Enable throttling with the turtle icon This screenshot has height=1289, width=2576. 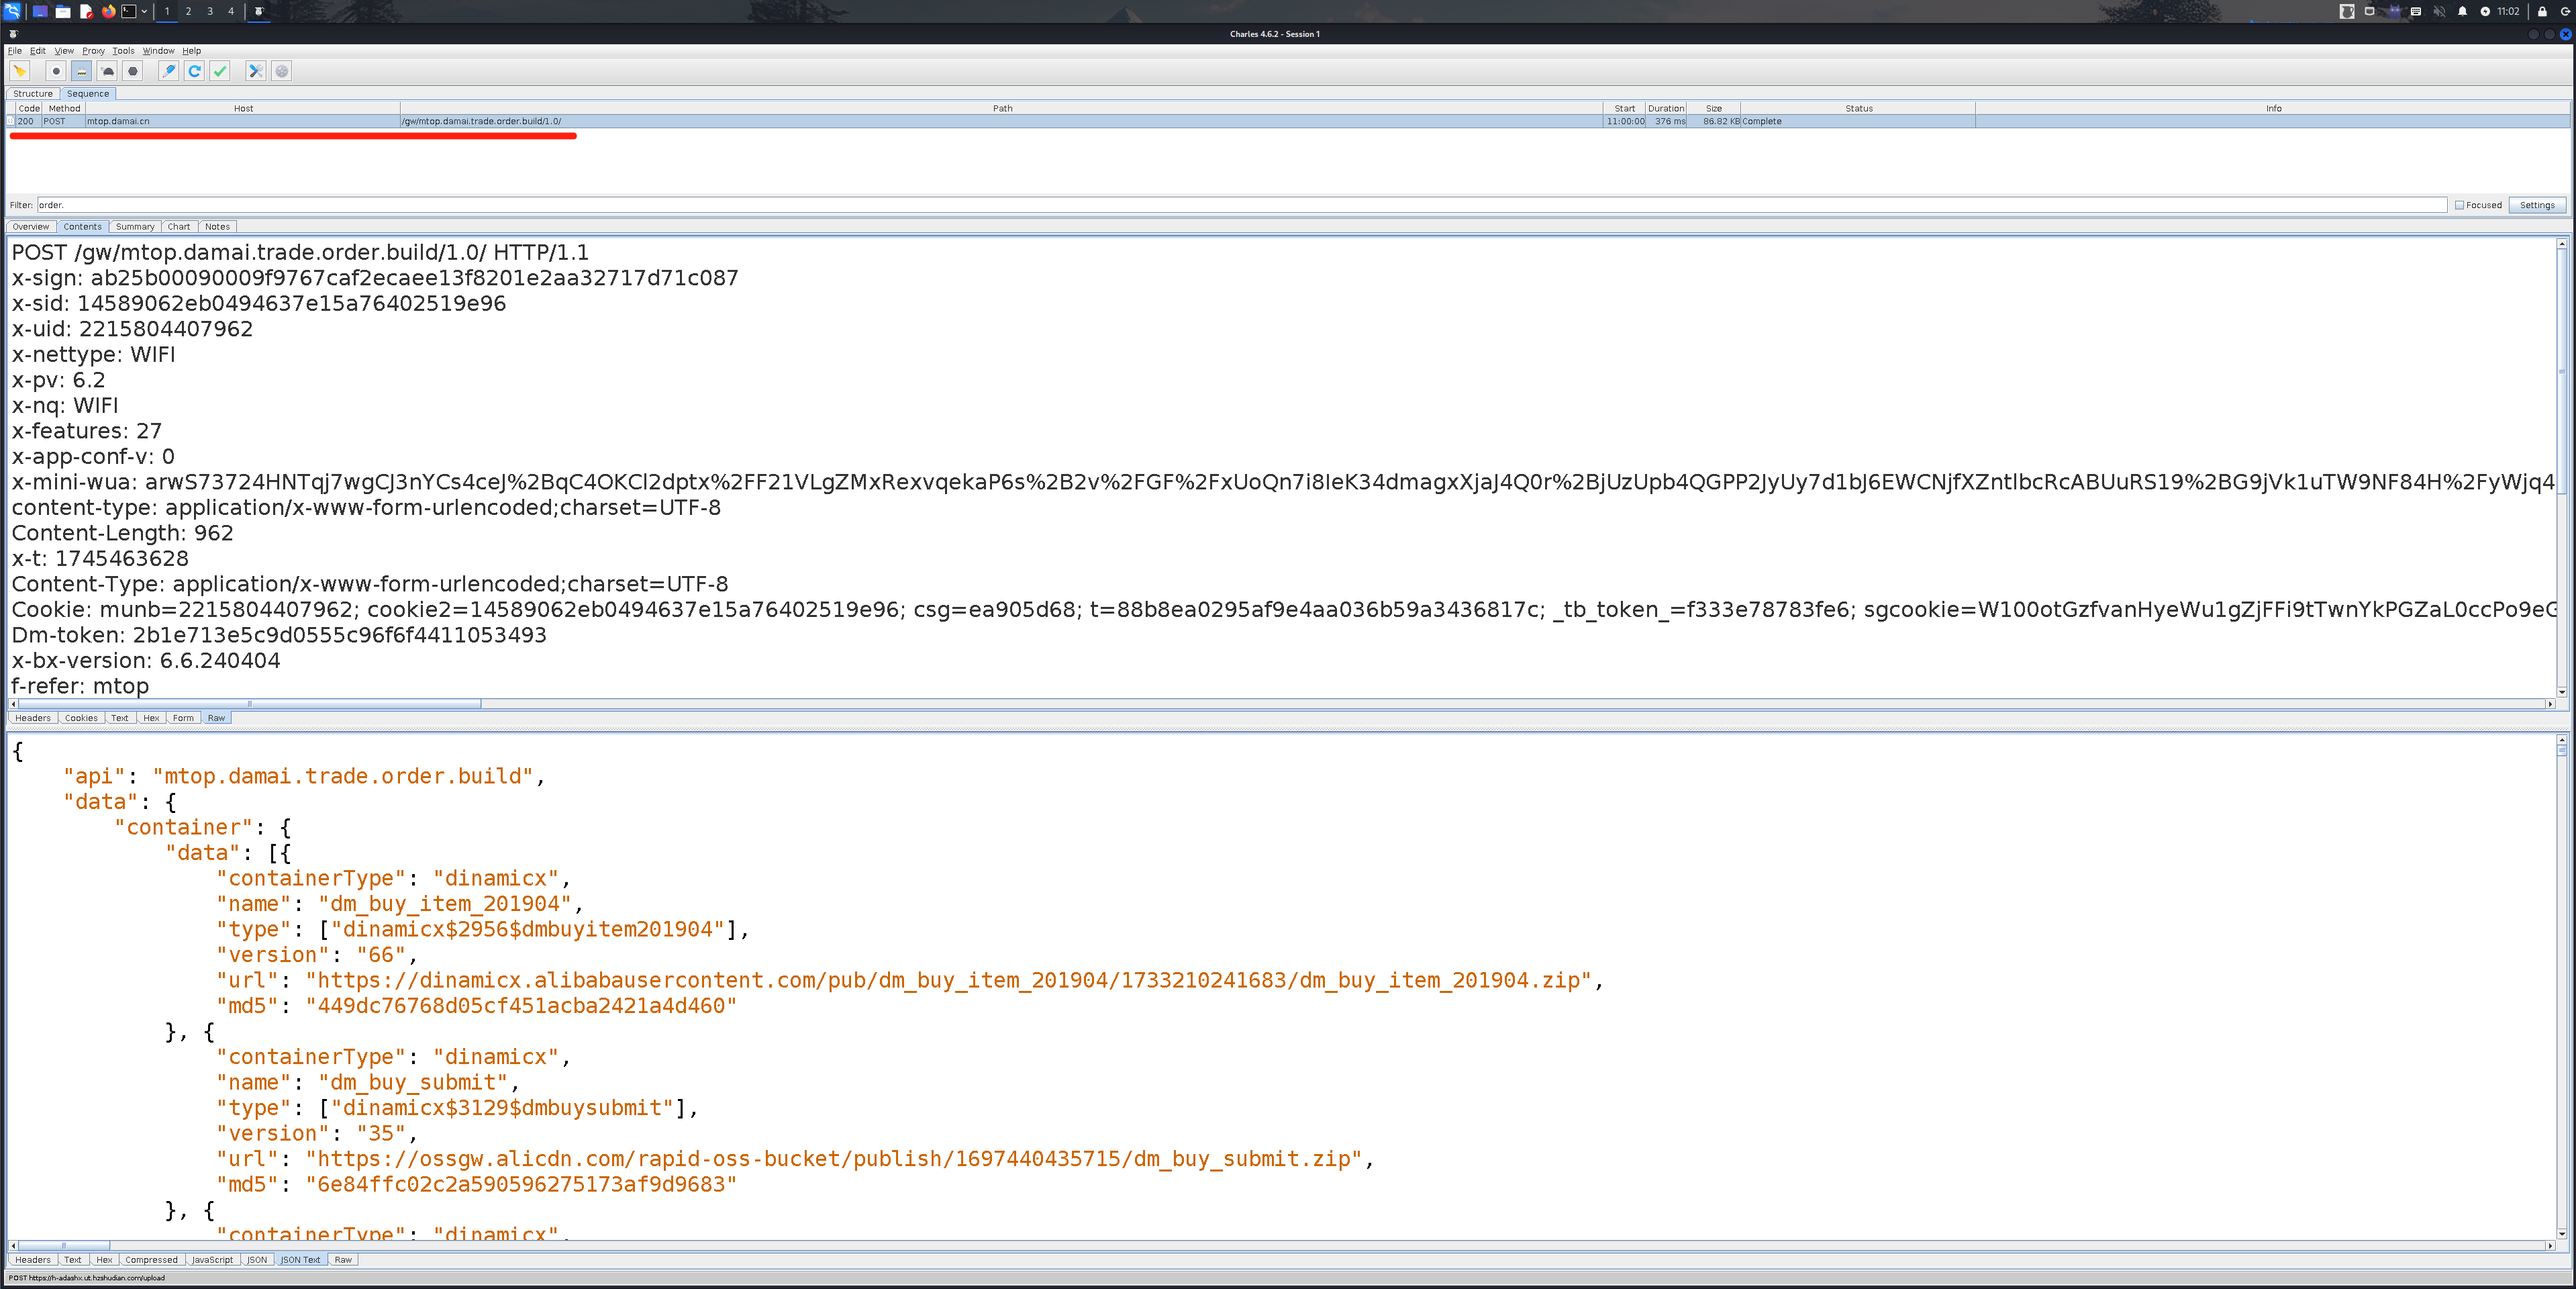[108, 71]
